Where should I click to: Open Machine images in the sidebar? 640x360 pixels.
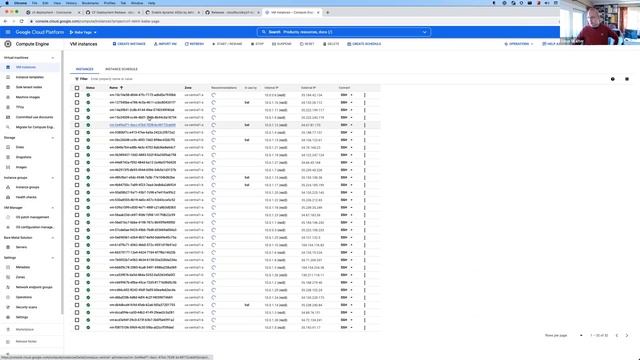click(x=28, y=97)
